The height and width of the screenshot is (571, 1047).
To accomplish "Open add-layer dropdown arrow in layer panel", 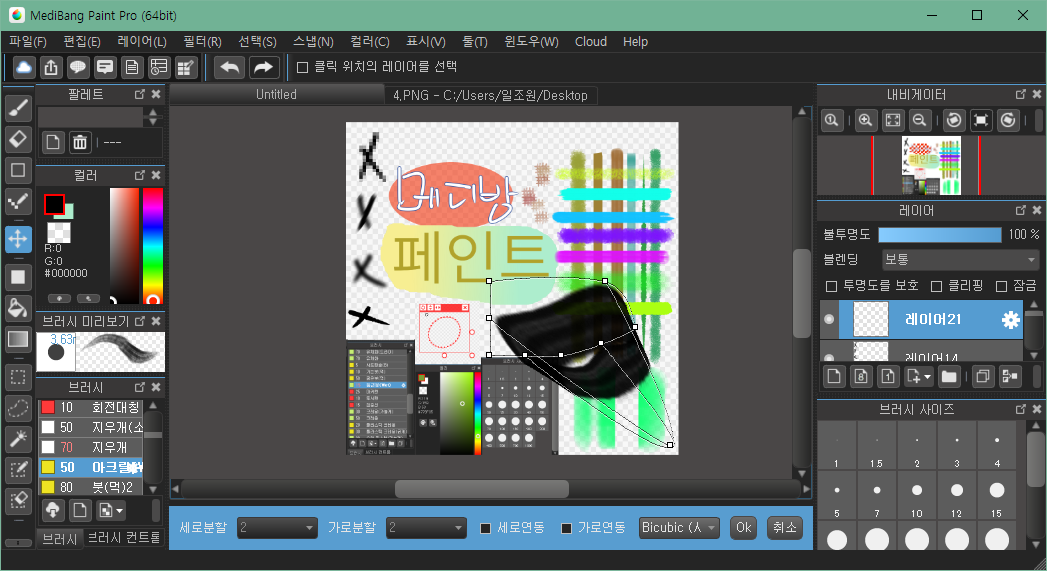I will [927, 377].
